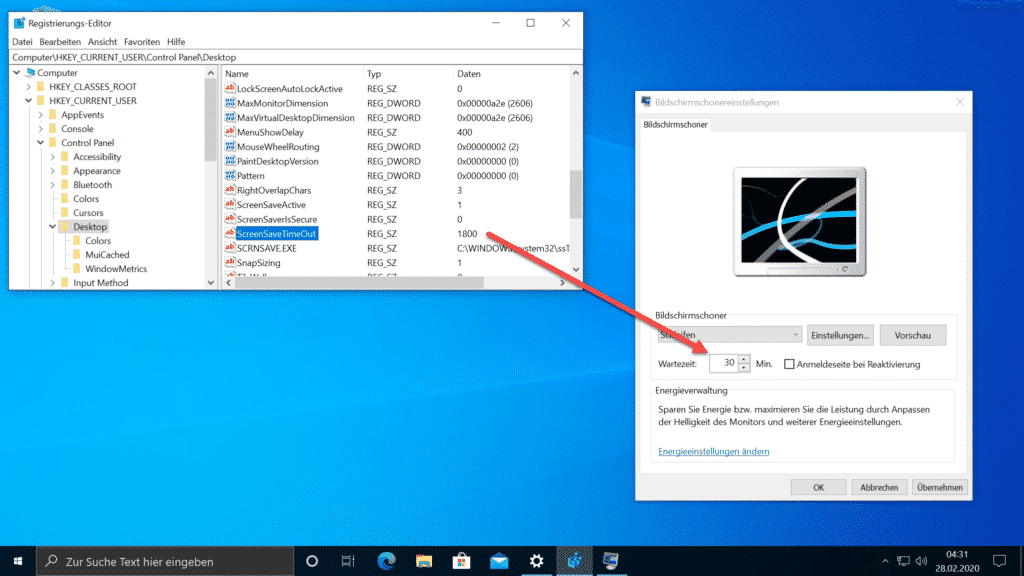
Task: Select the Bildschirmschoner tab
Action: coord(675,124)
